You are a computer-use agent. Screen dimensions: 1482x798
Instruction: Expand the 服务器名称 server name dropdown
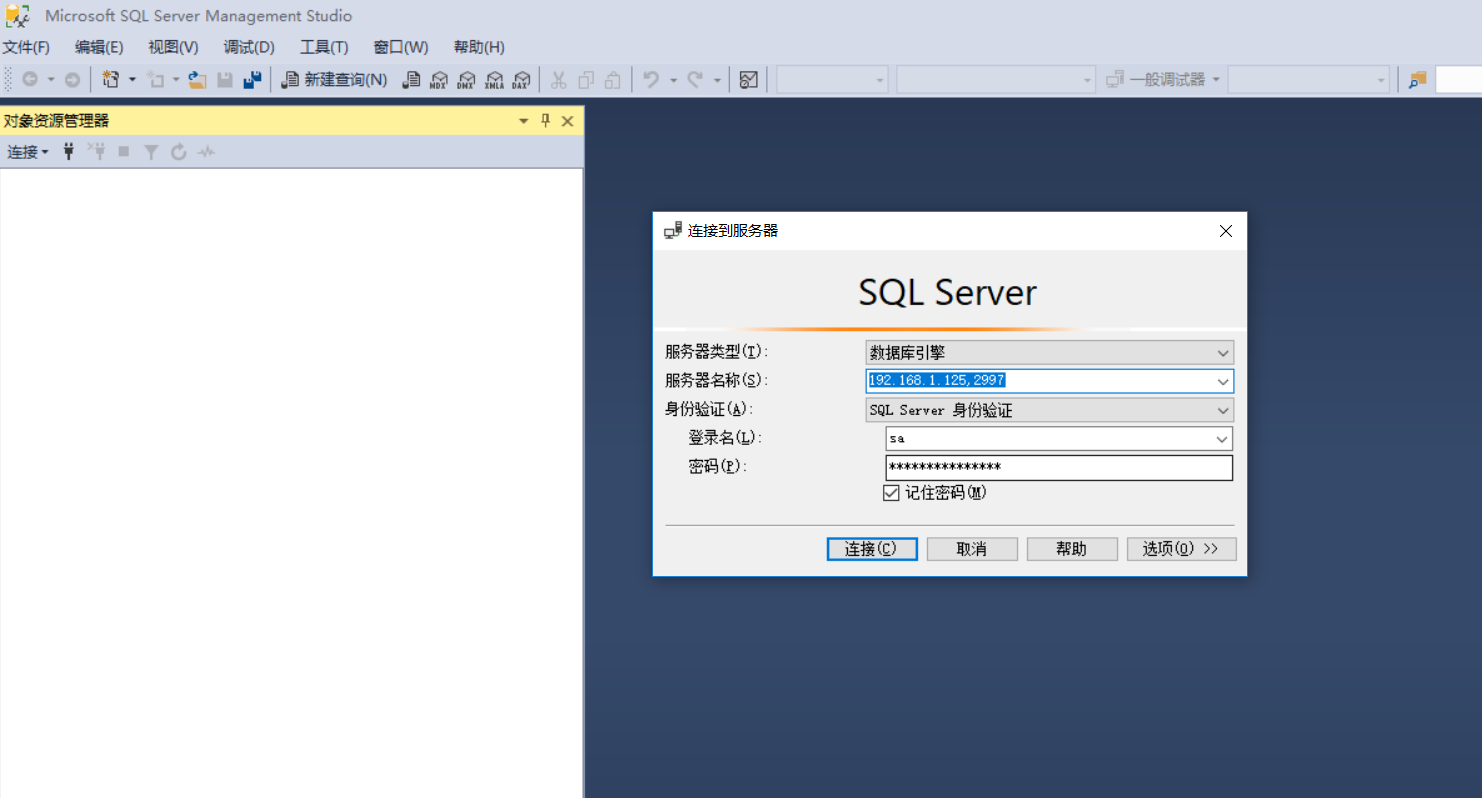click(x=1222, y=381)
